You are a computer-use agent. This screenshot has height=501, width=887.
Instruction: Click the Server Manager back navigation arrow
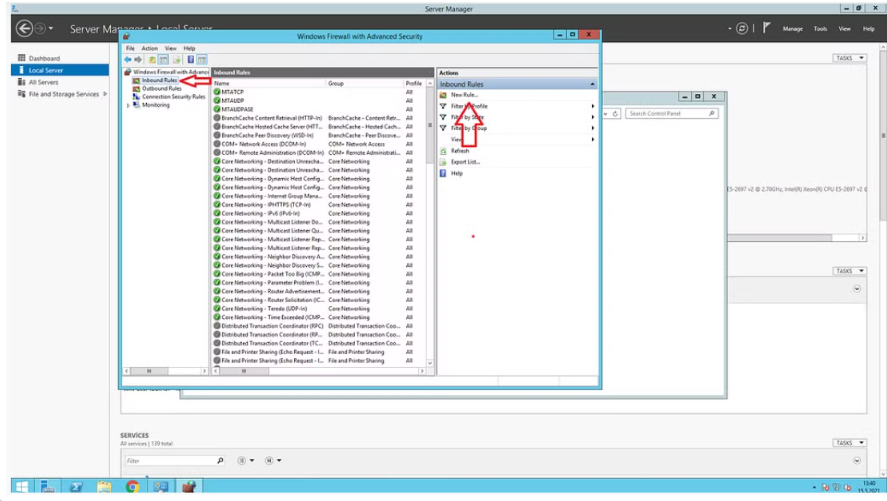[24, 28]
